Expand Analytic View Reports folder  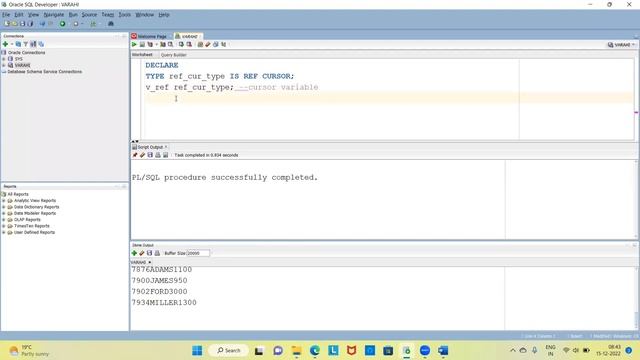click(4, 200)
